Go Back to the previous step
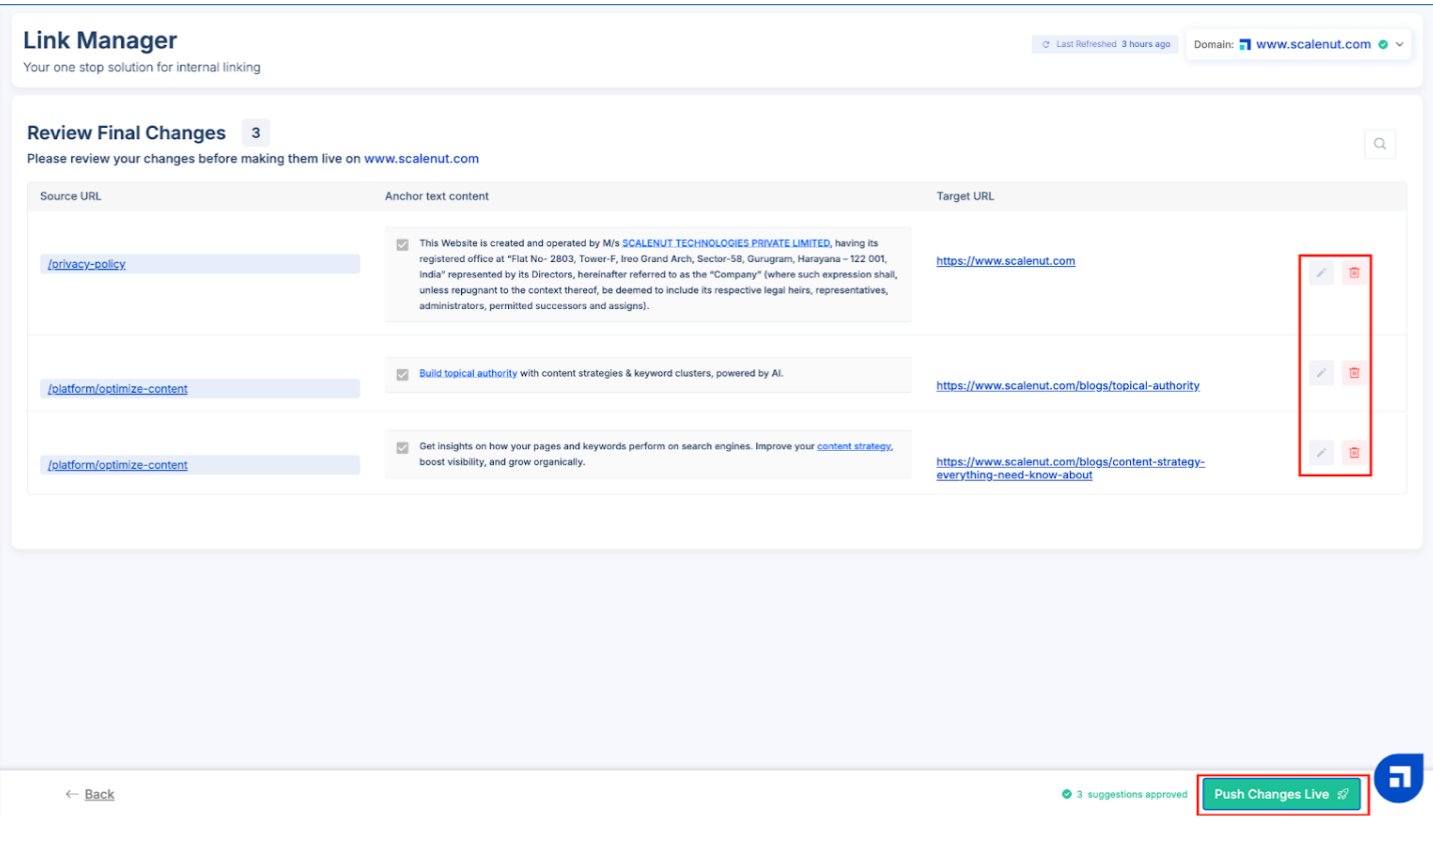 pyautogui.click(x=90, y=794)
